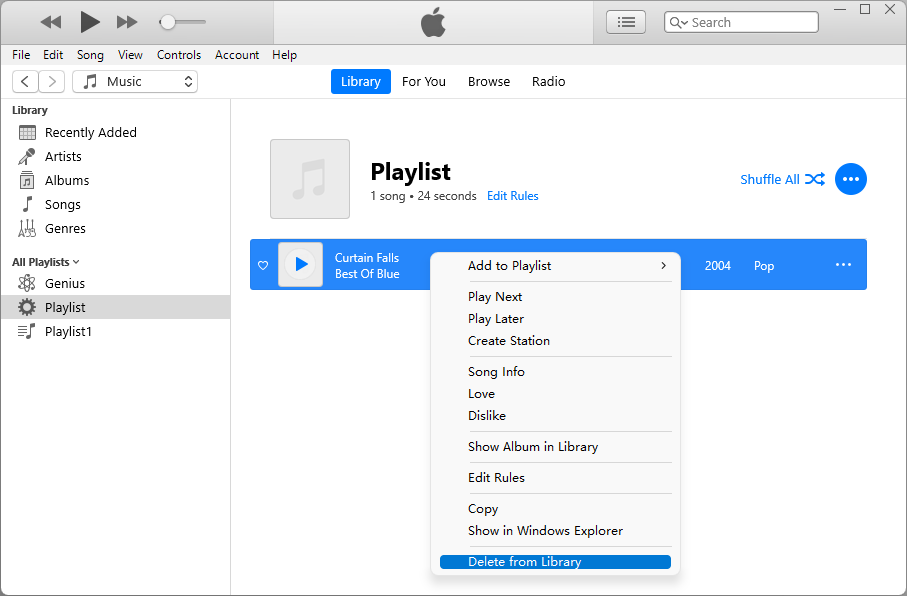Open the Up Next list view icon

coord(626,22)
